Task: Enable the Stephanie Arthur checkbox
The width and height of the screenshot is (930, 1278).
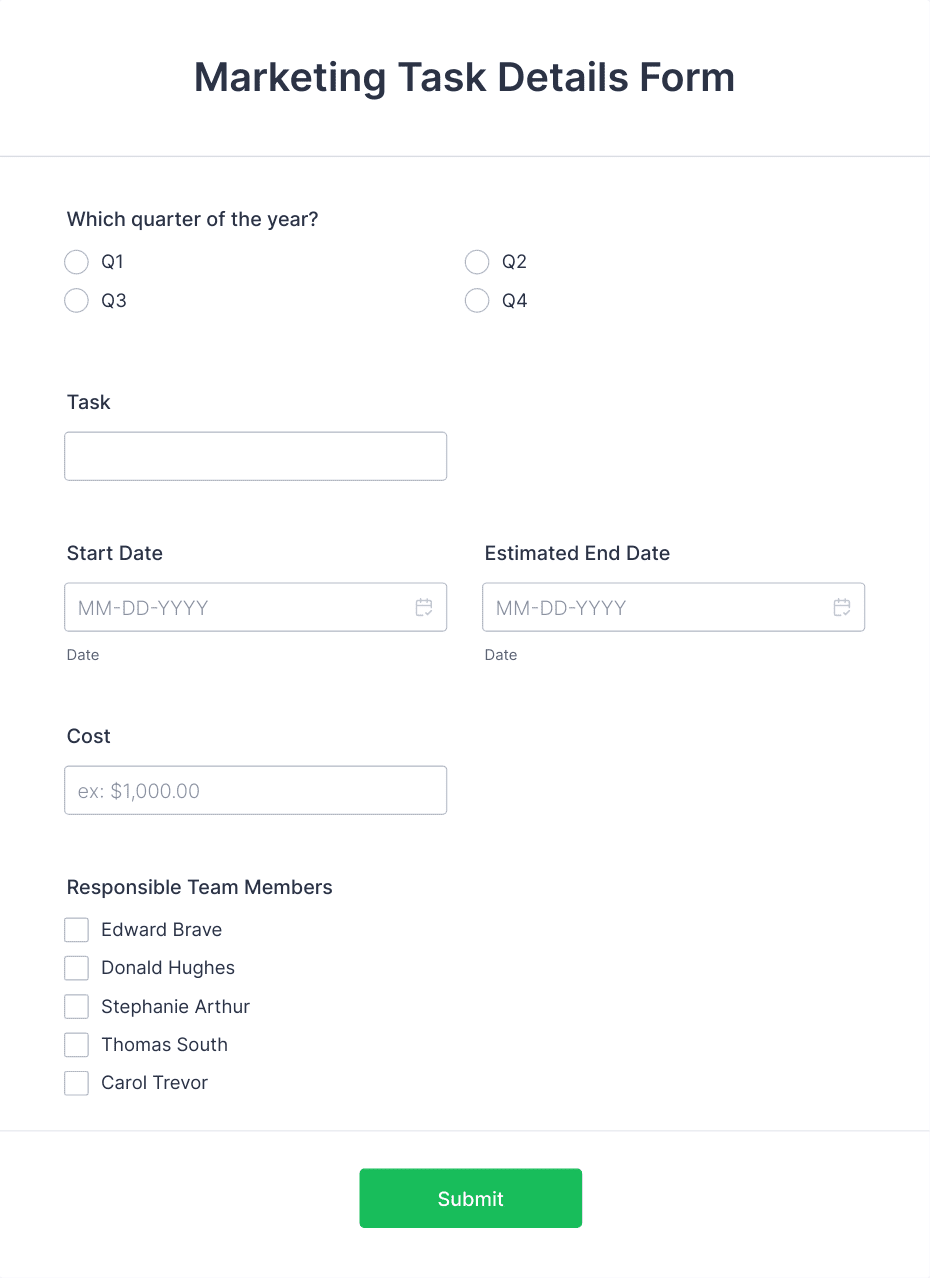Action: (76, 1006)
